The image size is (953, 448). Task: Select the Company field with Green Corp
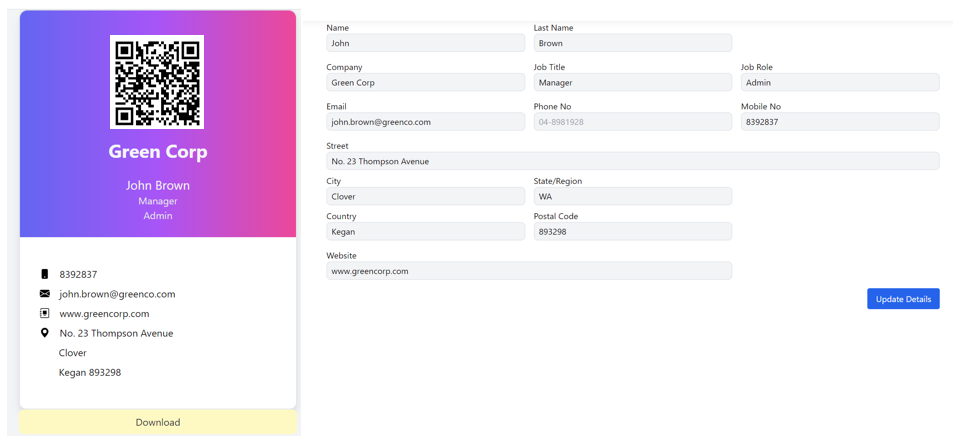point(425,83)
